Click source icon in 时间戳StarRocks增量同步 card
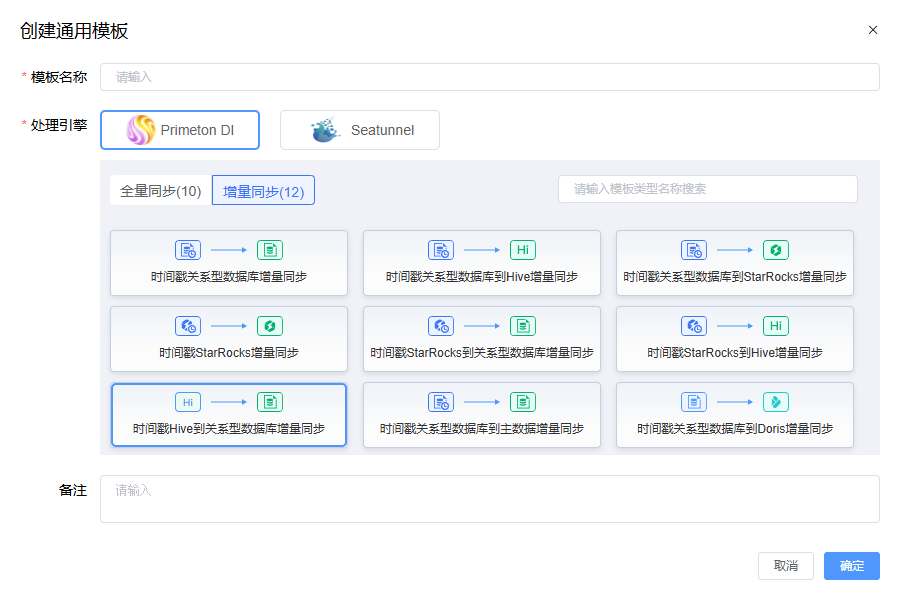This screenshot has height=609, width=899. [188, 326]
